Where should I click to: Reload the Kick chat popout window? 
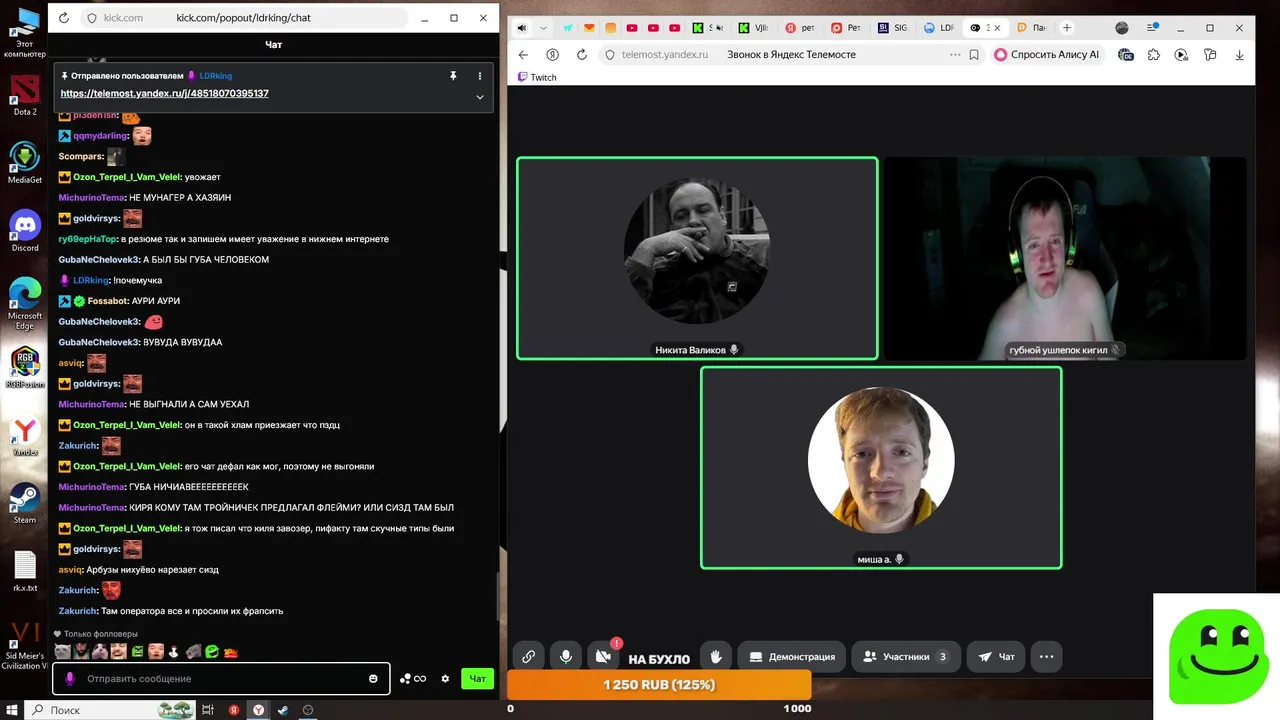click(64, 18)
